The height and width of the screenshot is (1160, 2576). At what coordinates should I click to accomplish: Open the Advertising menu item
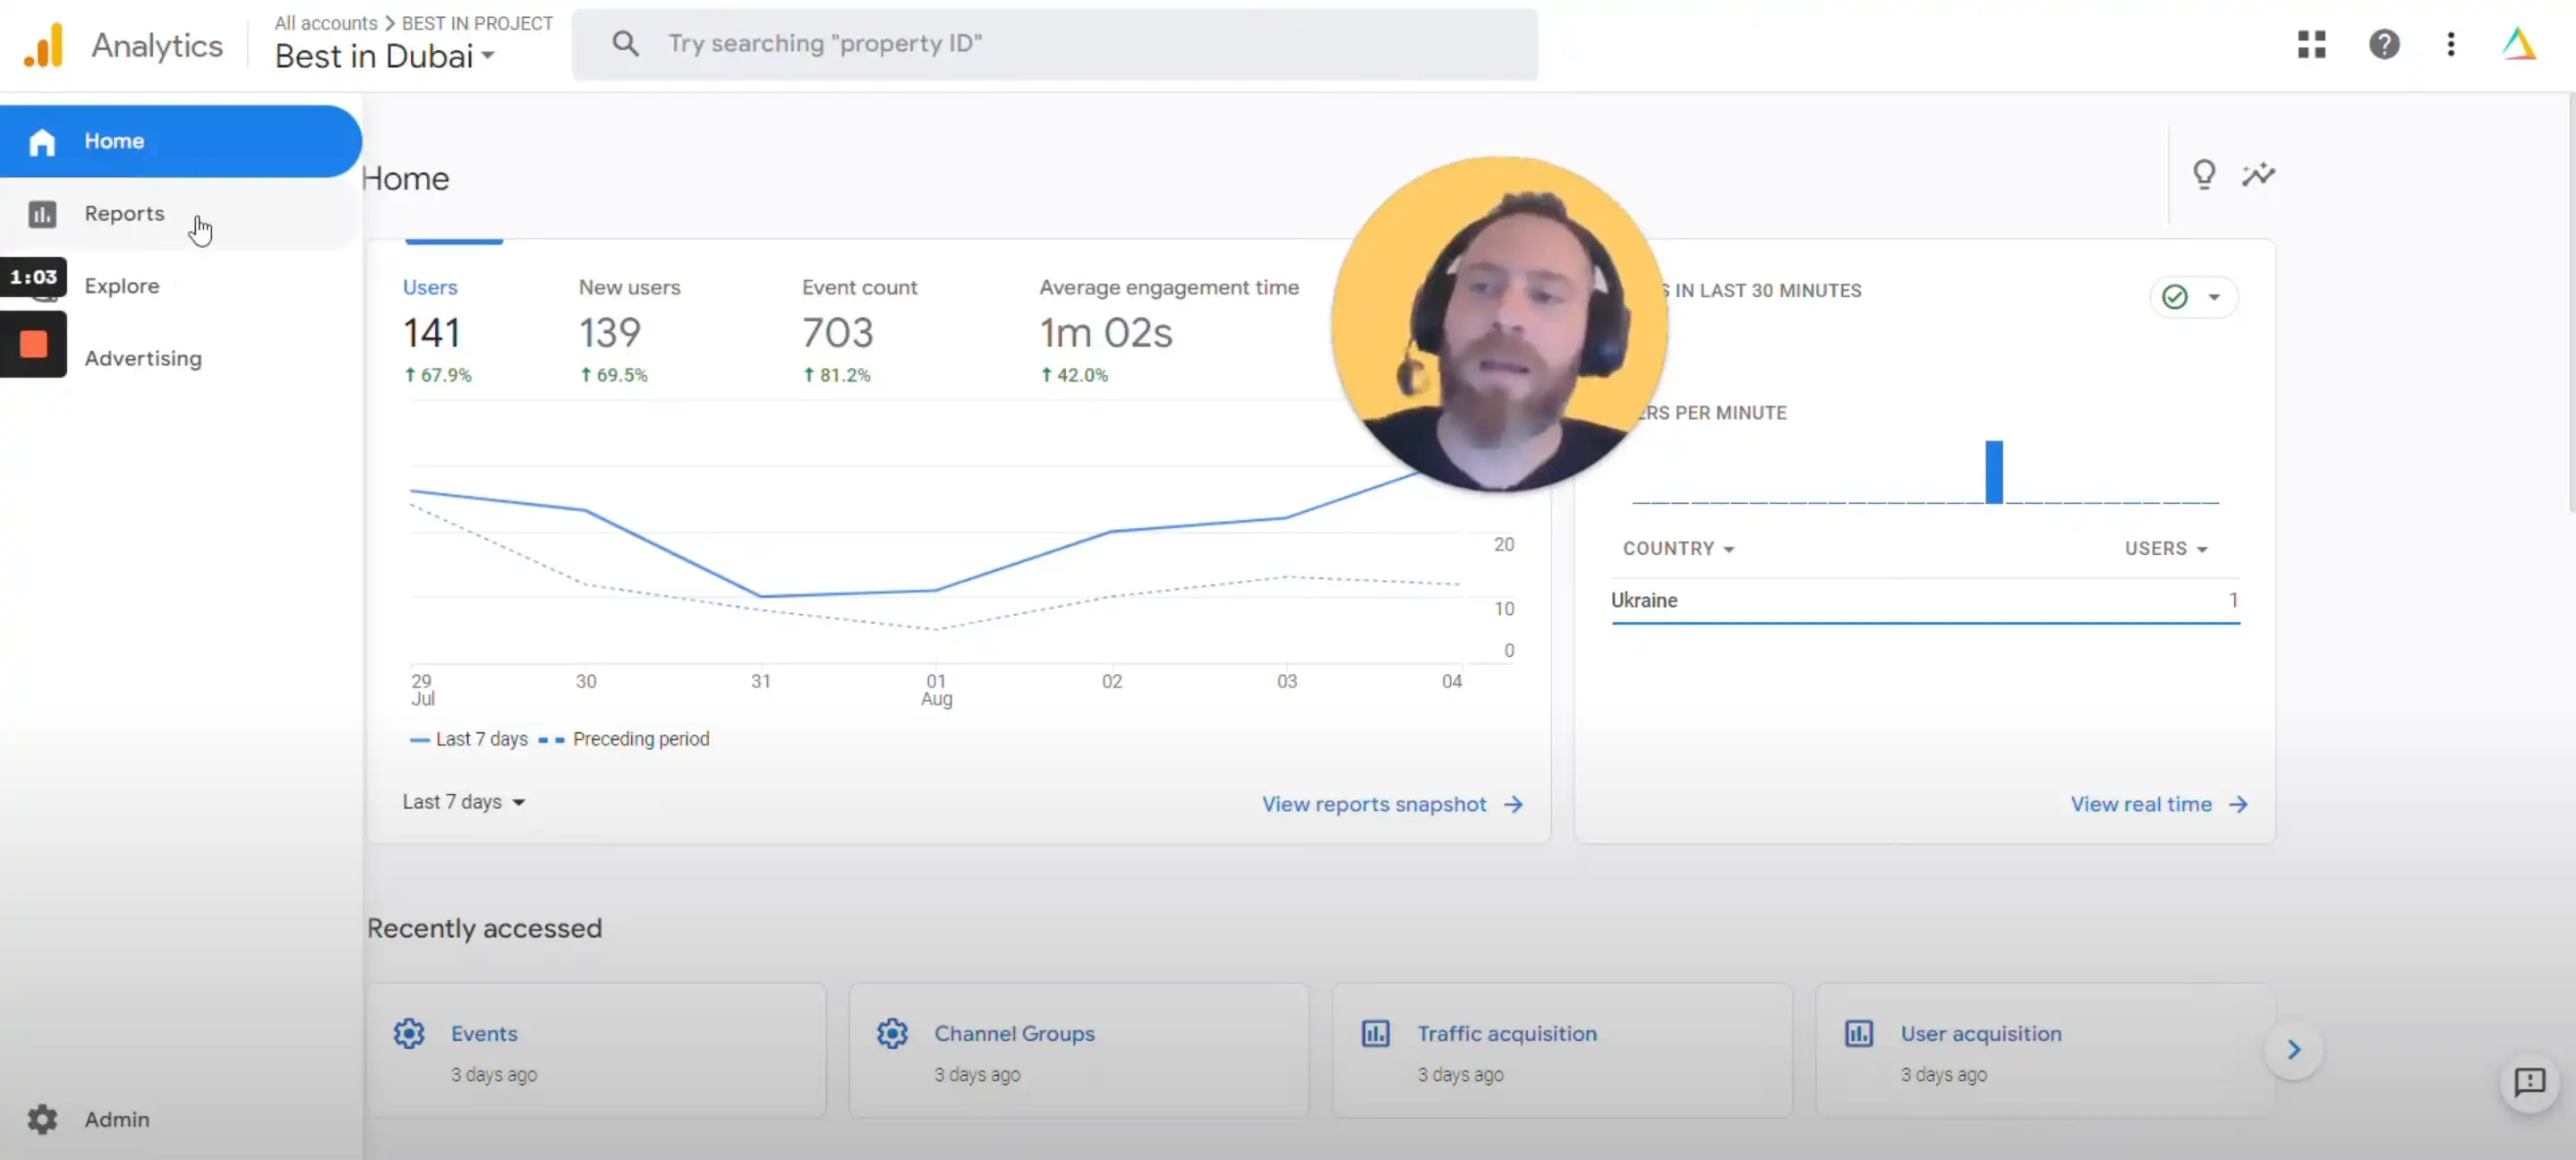tap(181, 358)
